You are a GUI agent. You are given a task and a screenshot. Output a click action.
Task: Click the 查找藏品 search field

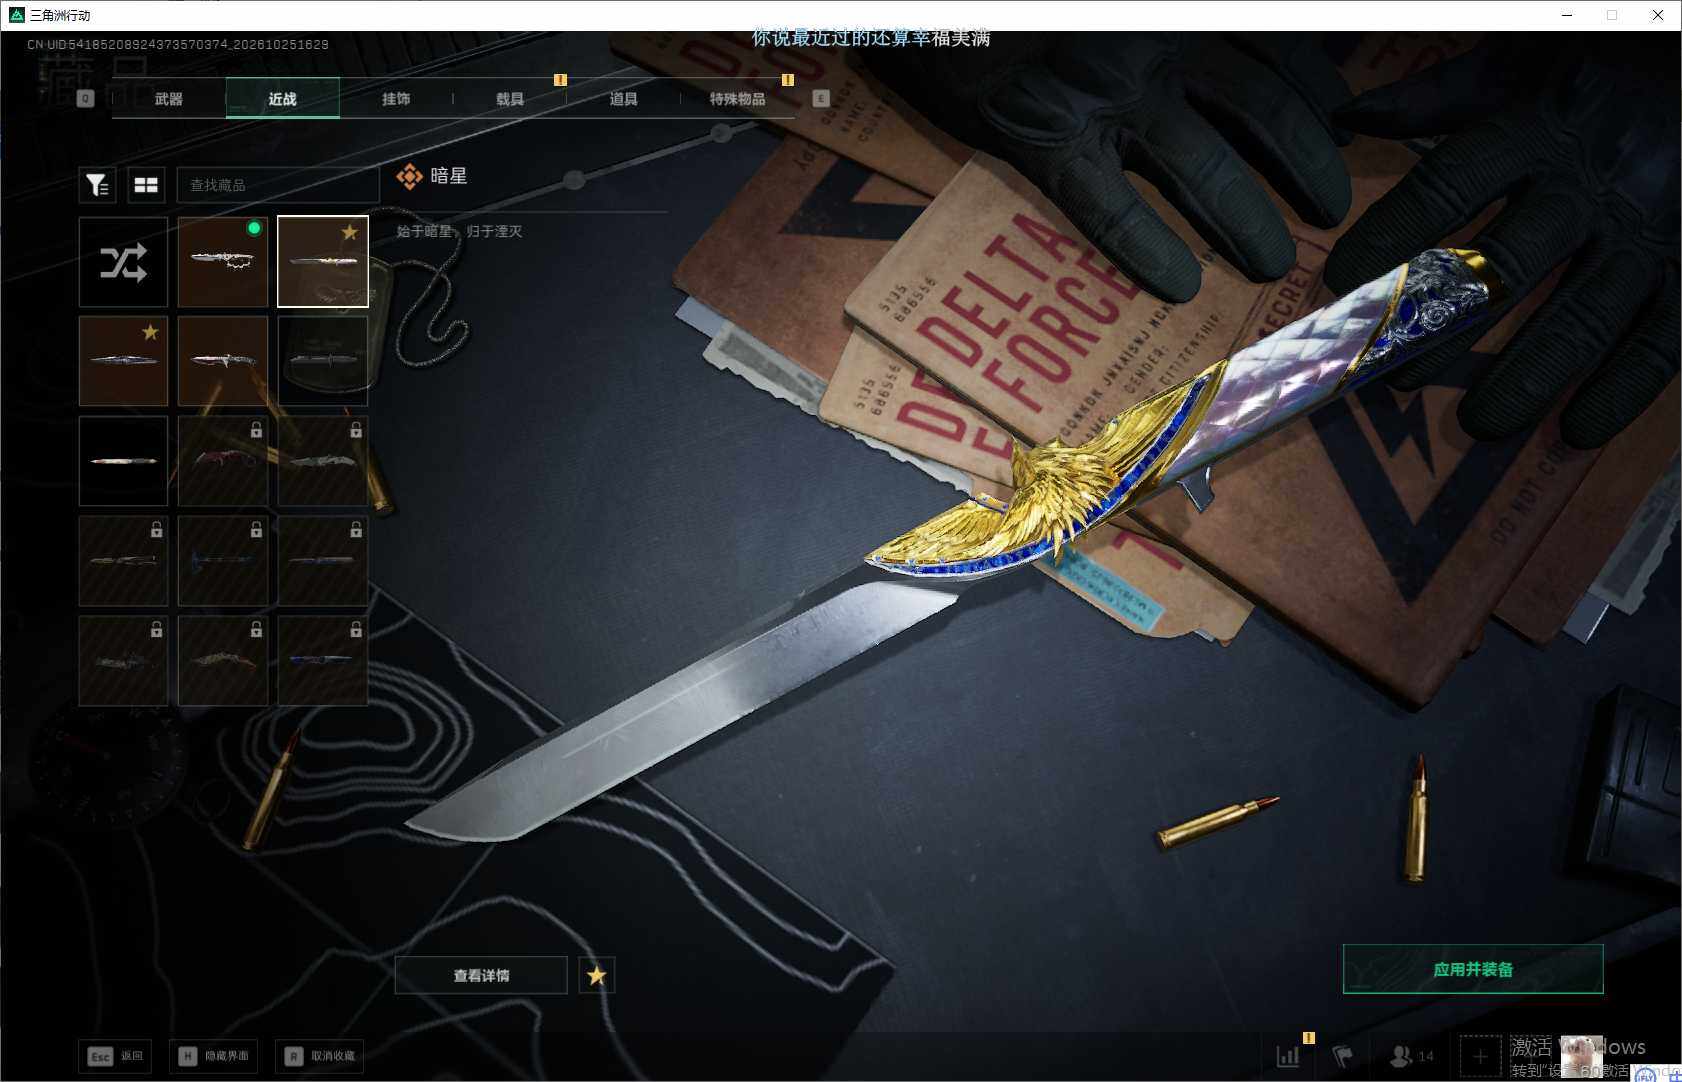278,185
